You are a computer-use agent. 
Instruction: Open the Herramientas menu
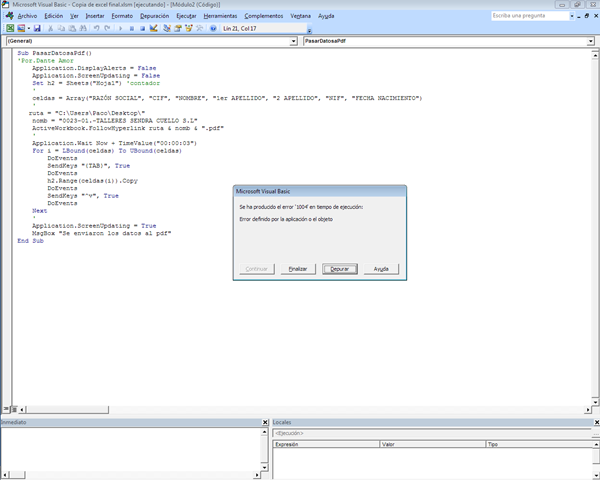click(x=220, y=16)
